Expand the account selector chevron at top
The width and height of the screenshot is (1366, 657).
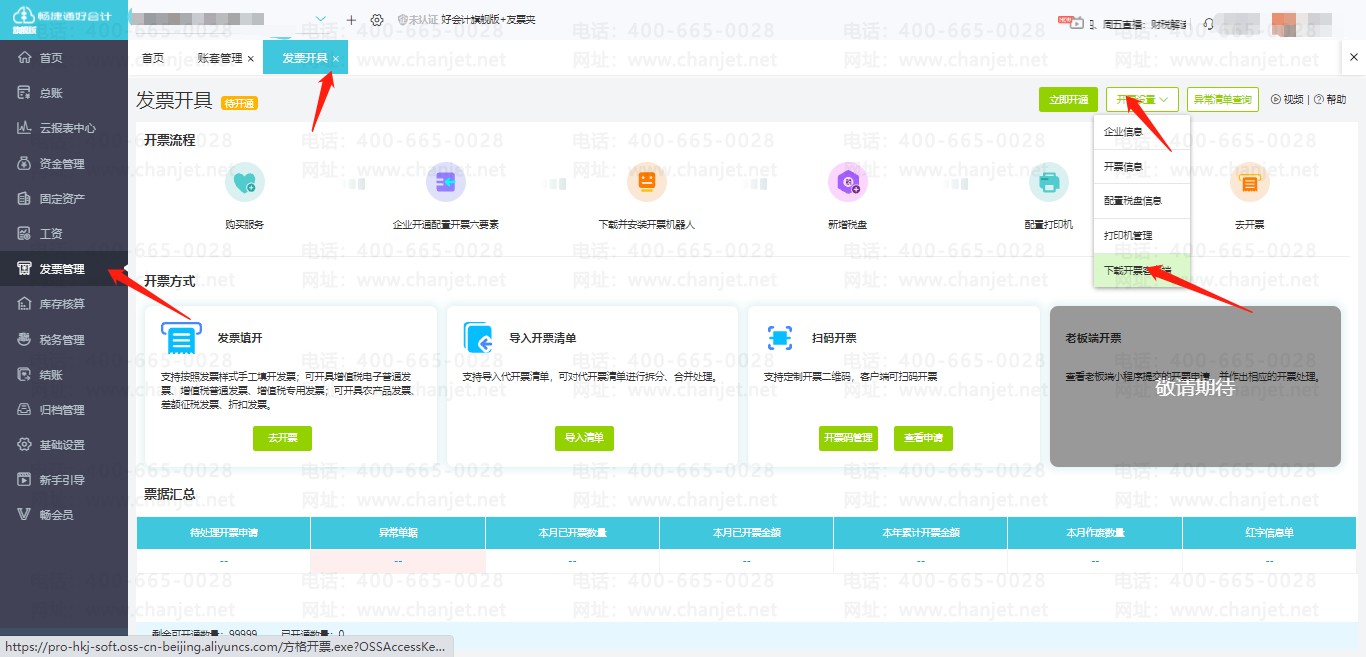click(321, 20)
